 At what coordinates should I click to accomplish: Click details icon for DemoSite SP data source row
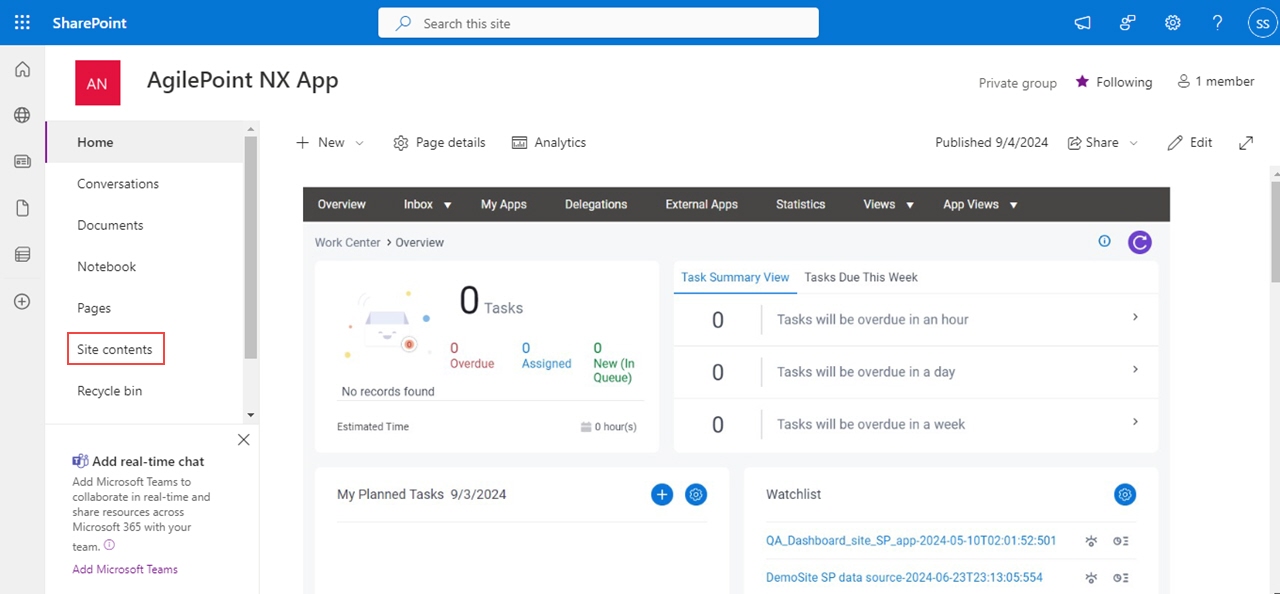[x=1121, y=578]
